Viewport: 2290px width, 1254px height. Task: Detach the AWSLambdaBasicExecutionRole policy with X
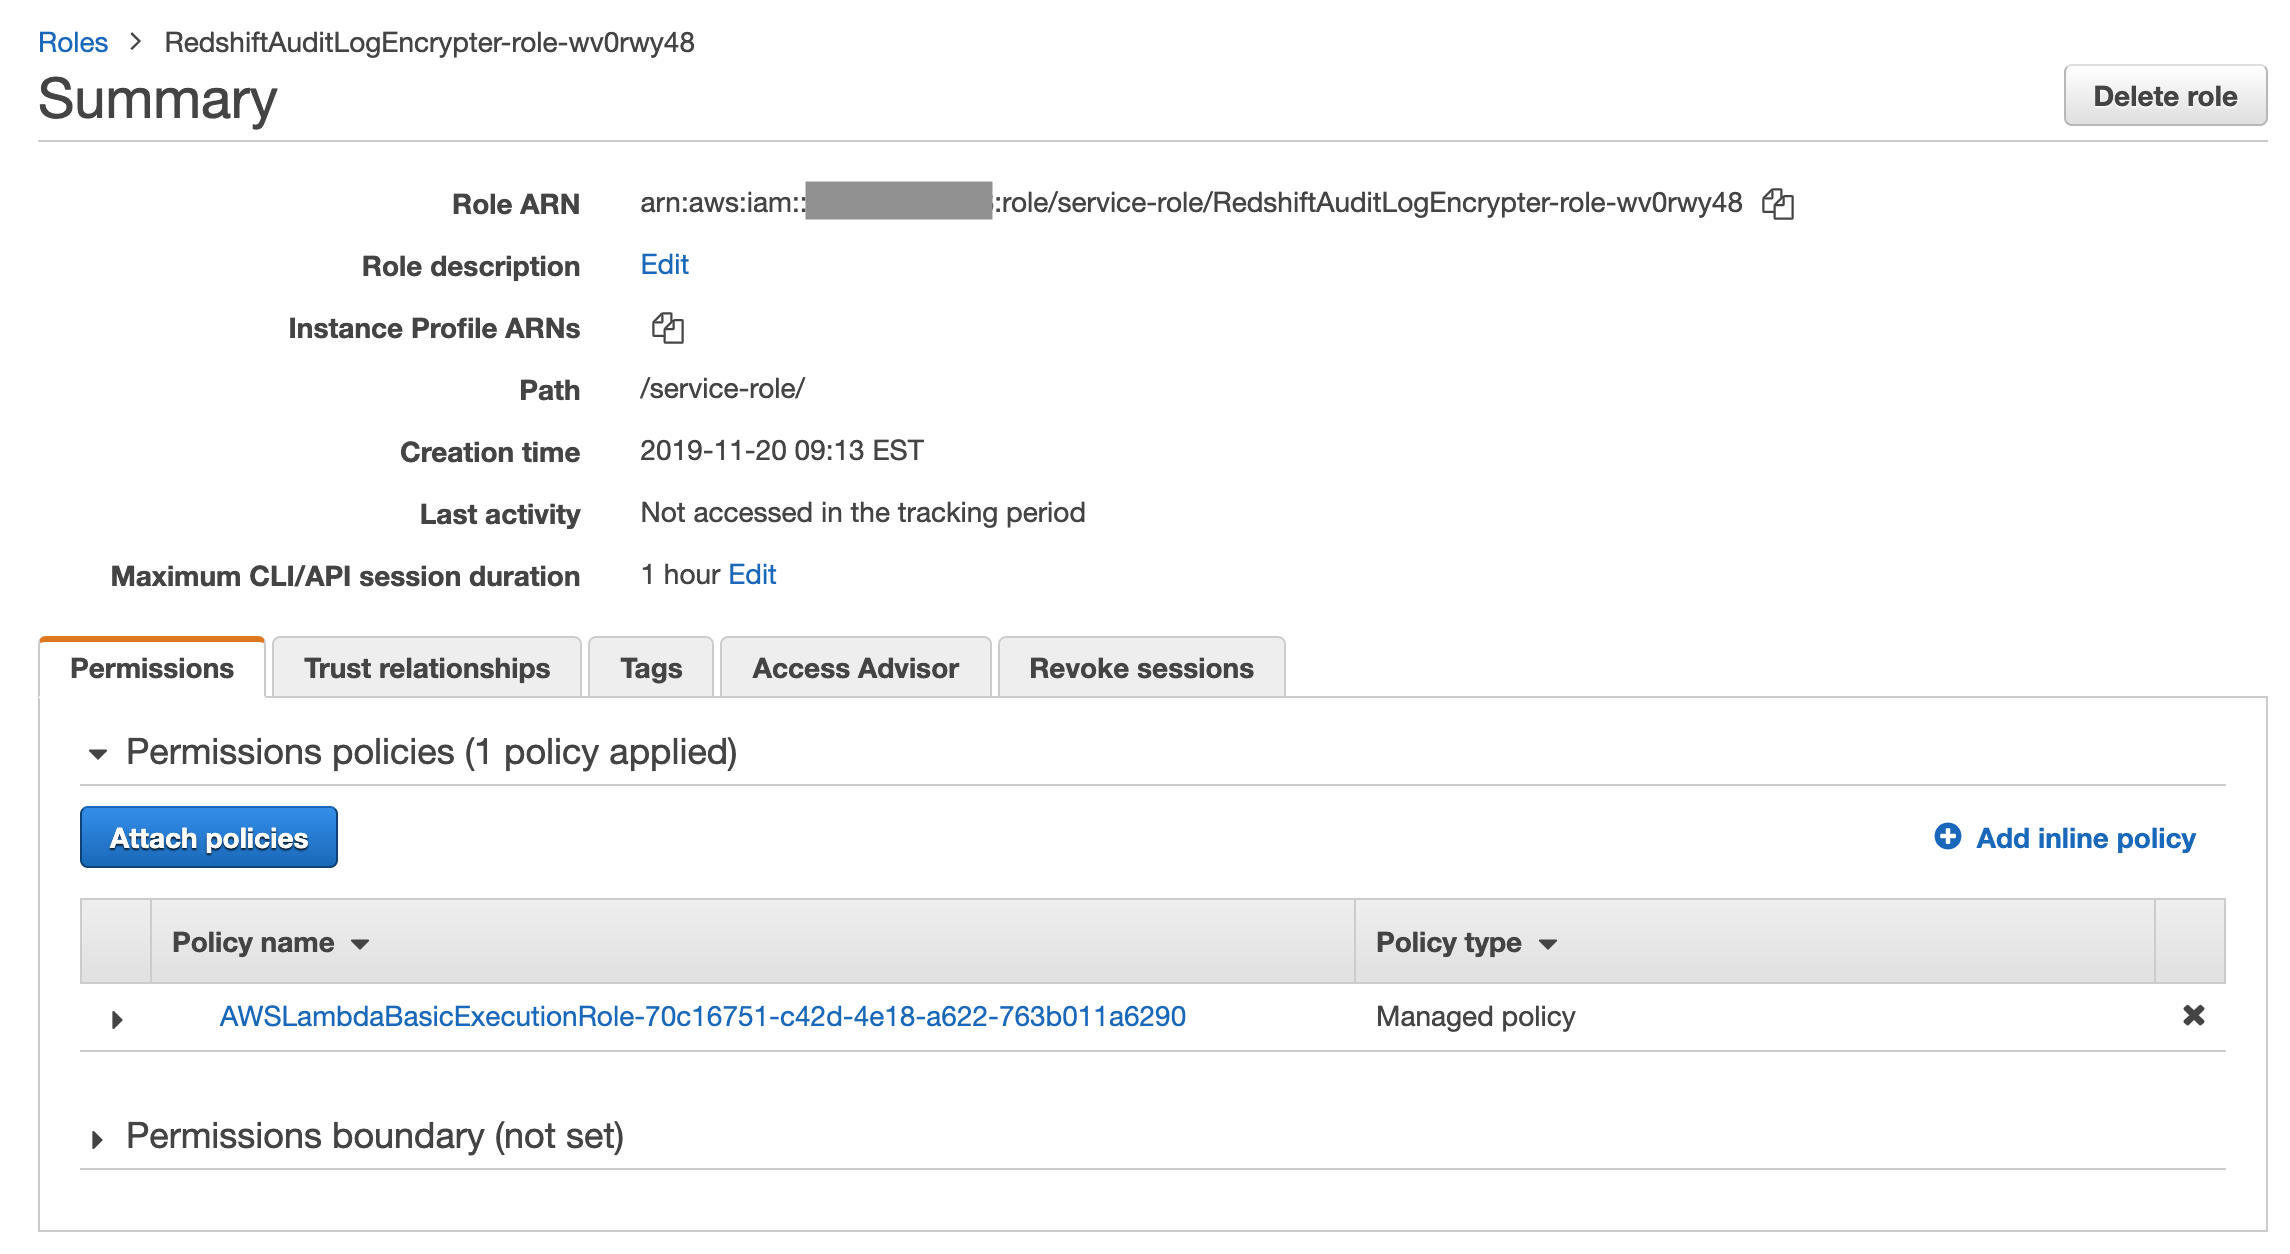coord(2193,1016)
